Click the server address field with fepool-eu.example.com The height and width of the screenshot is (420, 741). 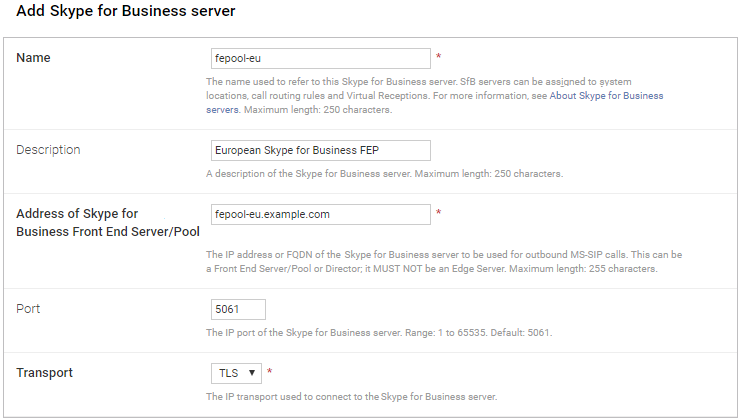[x=320, y=214]
